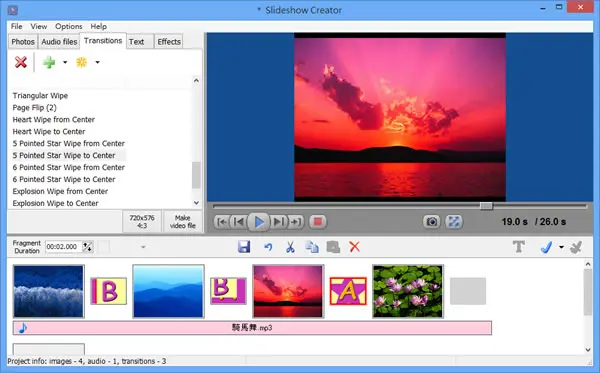Image resolution: width=600 pixels, height=373 pixels.
Task: Select the Transitions tab
Action: 103,41
